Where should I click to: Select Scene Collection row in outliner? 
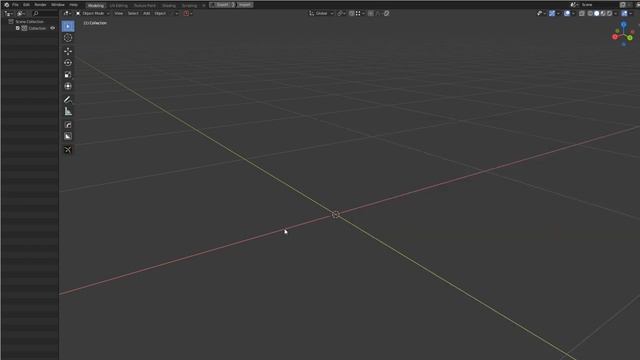click(x=30, y=21)
